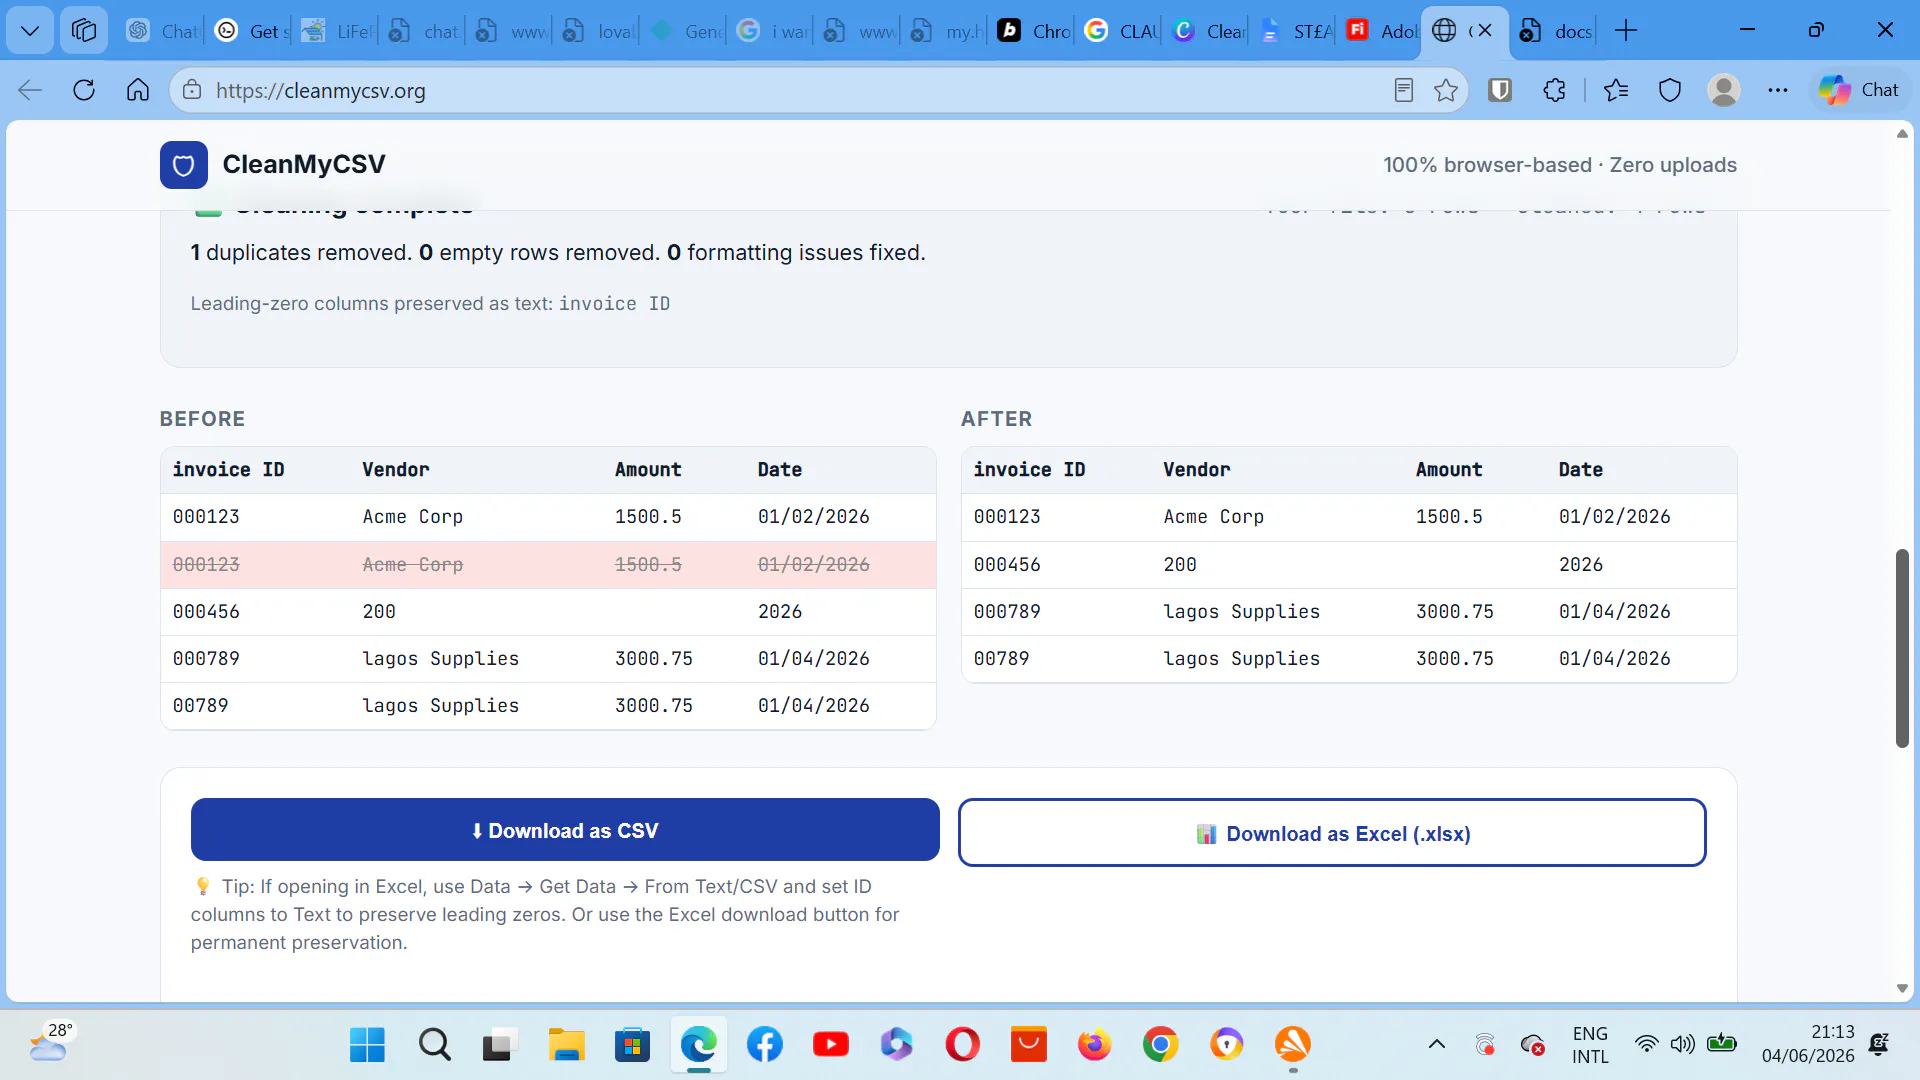Open YouTube from the taskbar
This screenshot has width=1920, height=1080.
831,1045
